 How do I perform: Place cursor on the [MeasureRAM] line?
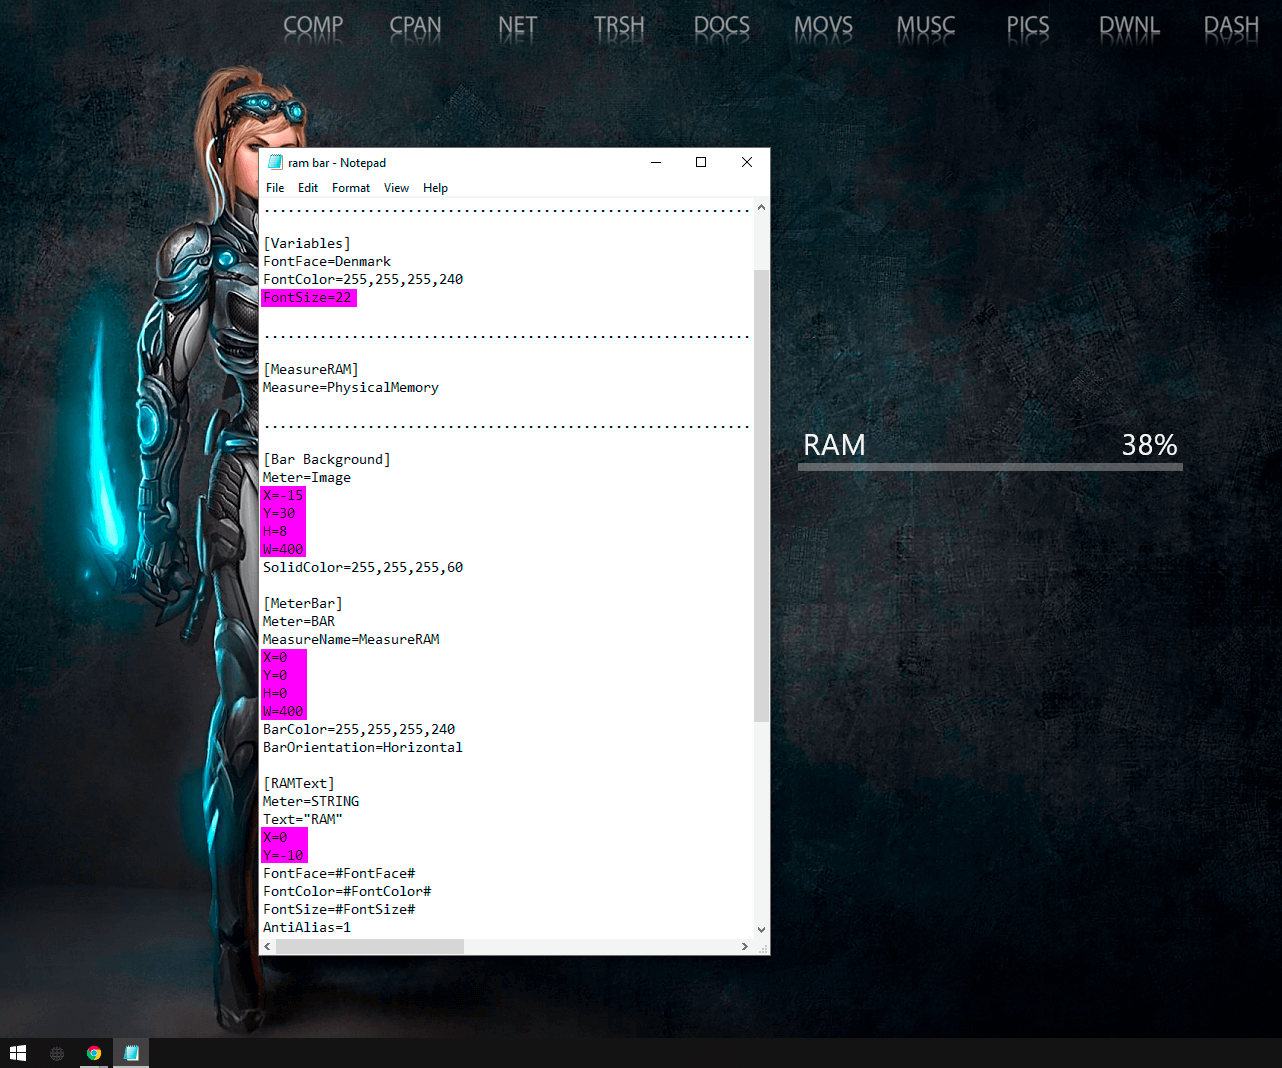(x=311, y=370)
